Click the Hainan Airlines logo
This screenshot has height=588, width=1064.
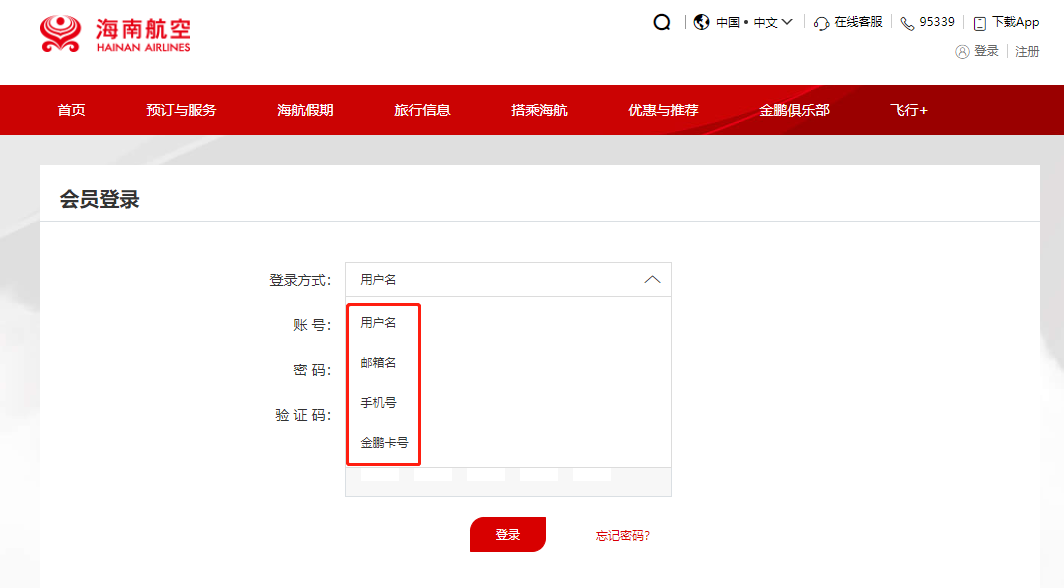pos(115,35)
